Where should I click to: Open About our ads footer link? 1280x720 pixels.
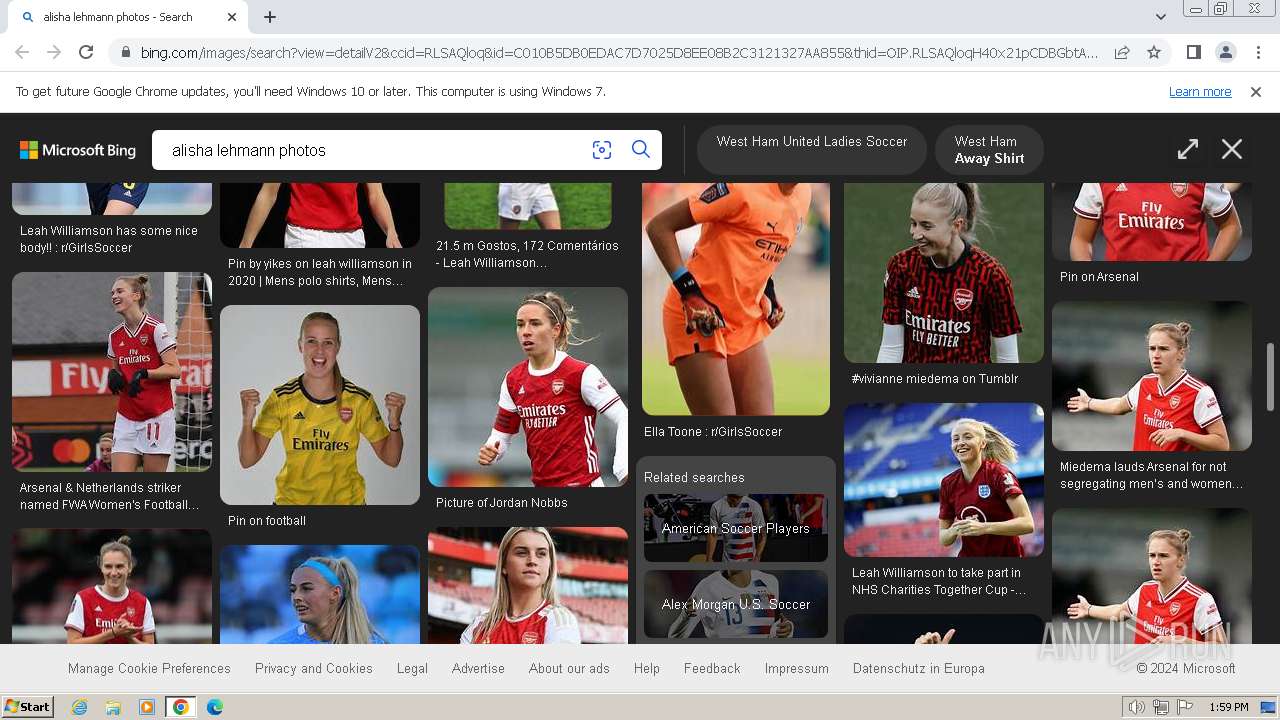point(569,668)
